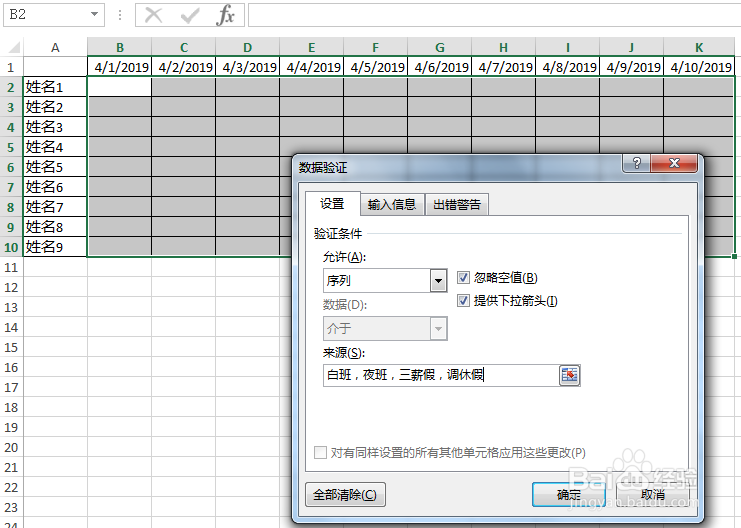Switch to the 输入信息 tab
The height and width of the screenshot is (528, 741).
point(392,205)
